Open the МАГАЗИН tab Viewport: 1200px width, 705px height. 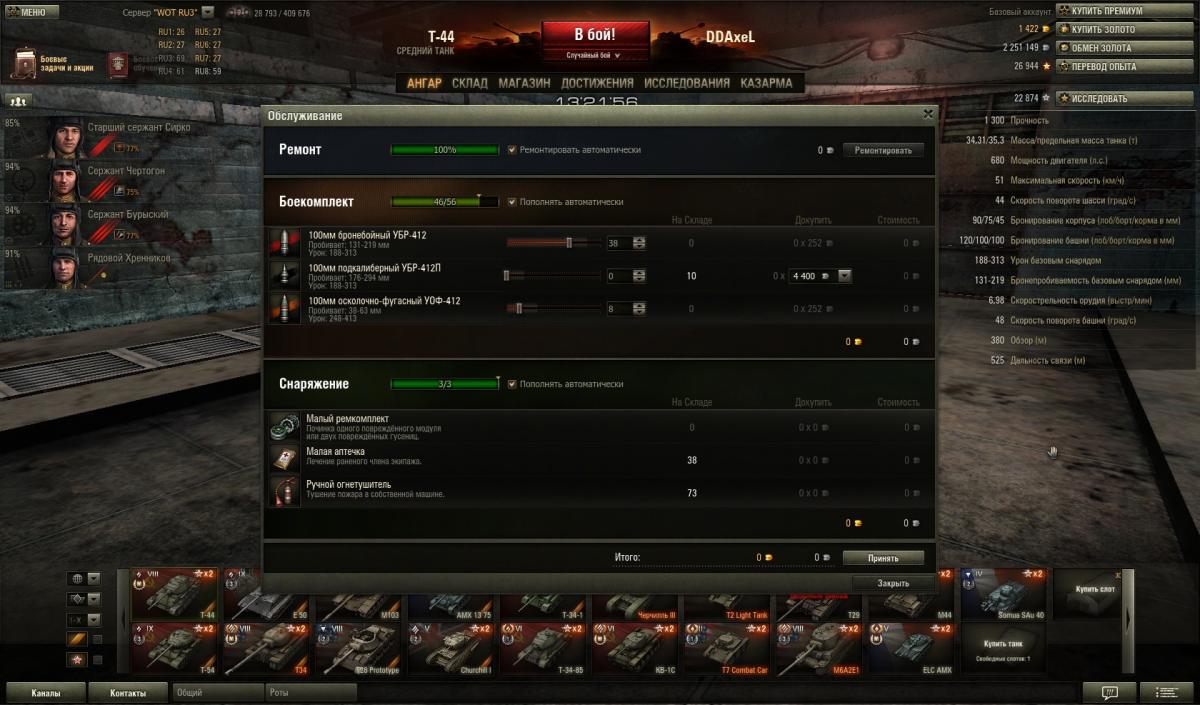pos(524,83)
